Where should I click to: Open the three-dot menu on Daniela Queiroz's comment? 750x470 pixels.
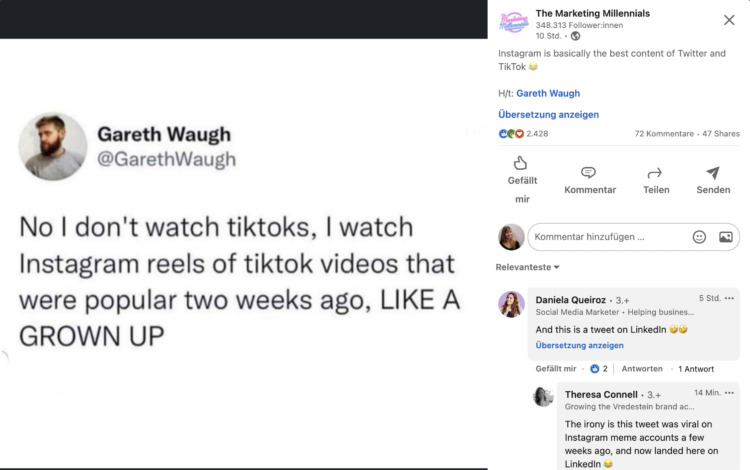coord(729,298)
